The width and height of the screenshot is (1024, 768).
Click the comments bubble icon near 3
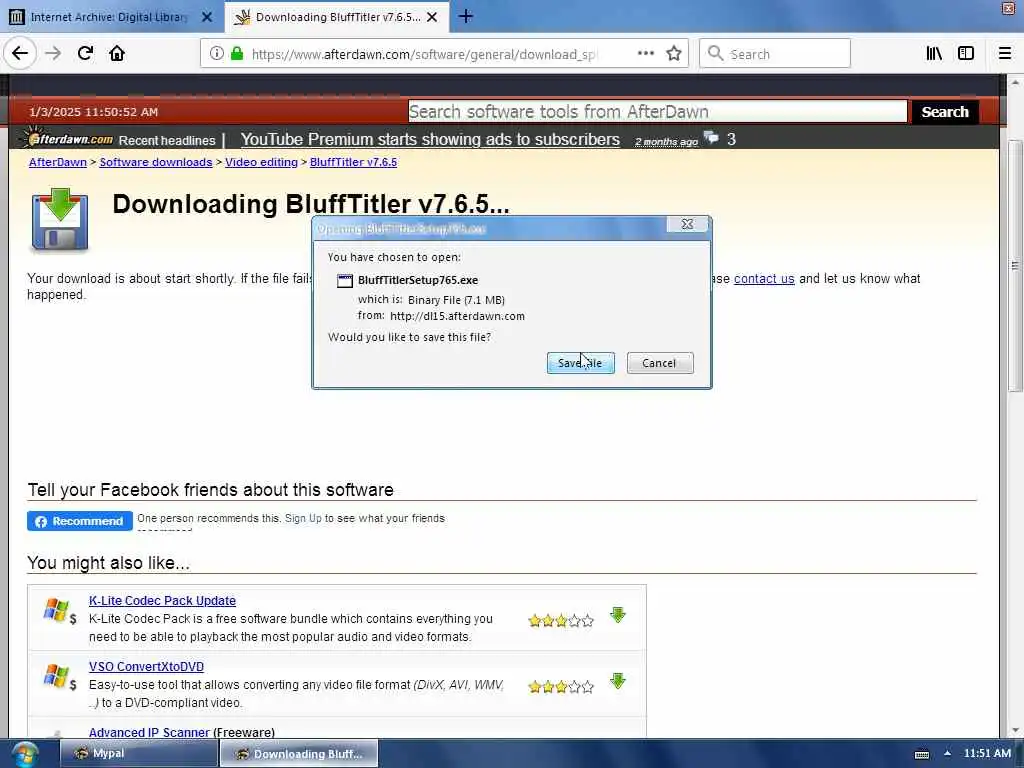pos(711,138)
